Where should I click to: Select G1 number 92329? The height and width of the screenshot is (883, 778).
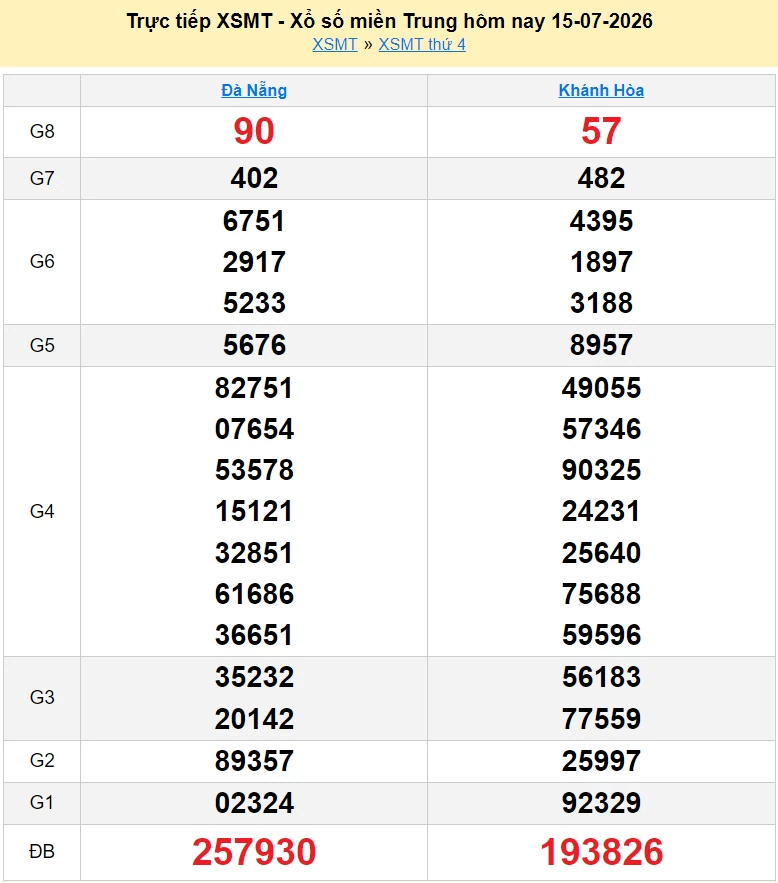pos(601,803)
